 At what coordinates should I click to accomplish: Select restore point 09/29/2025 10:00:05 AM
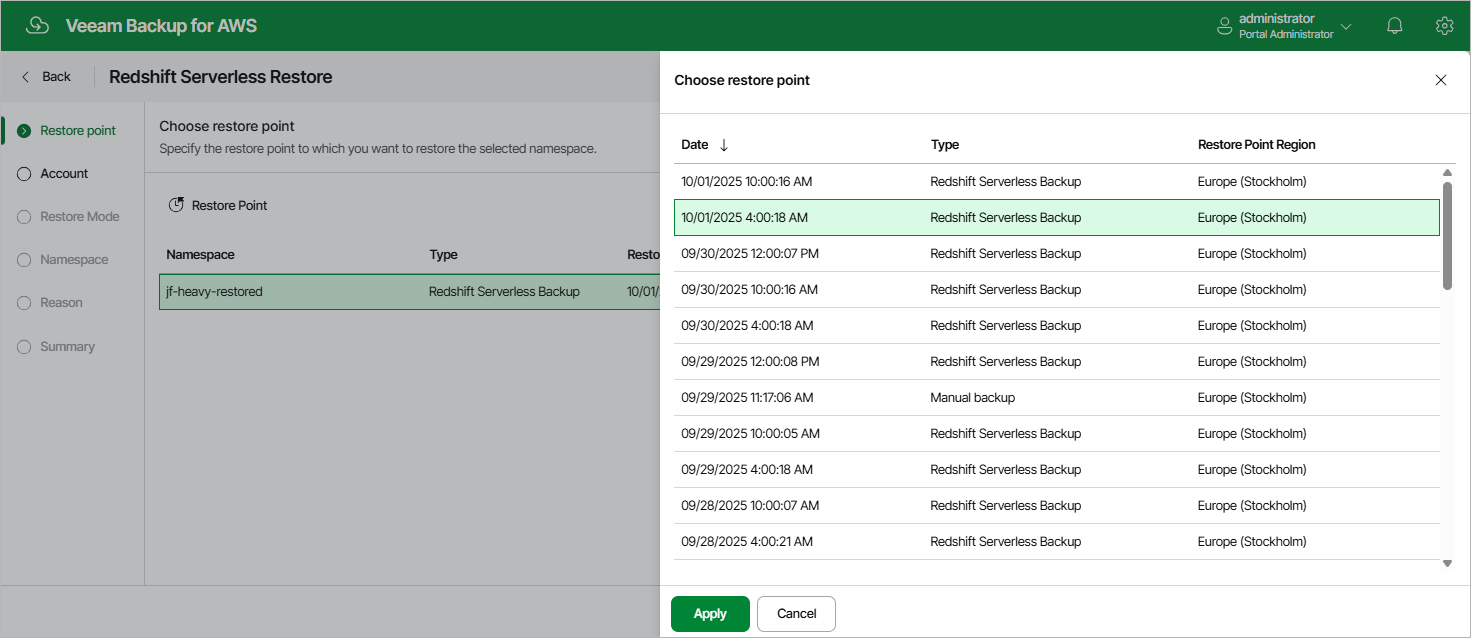[1057, 434]
